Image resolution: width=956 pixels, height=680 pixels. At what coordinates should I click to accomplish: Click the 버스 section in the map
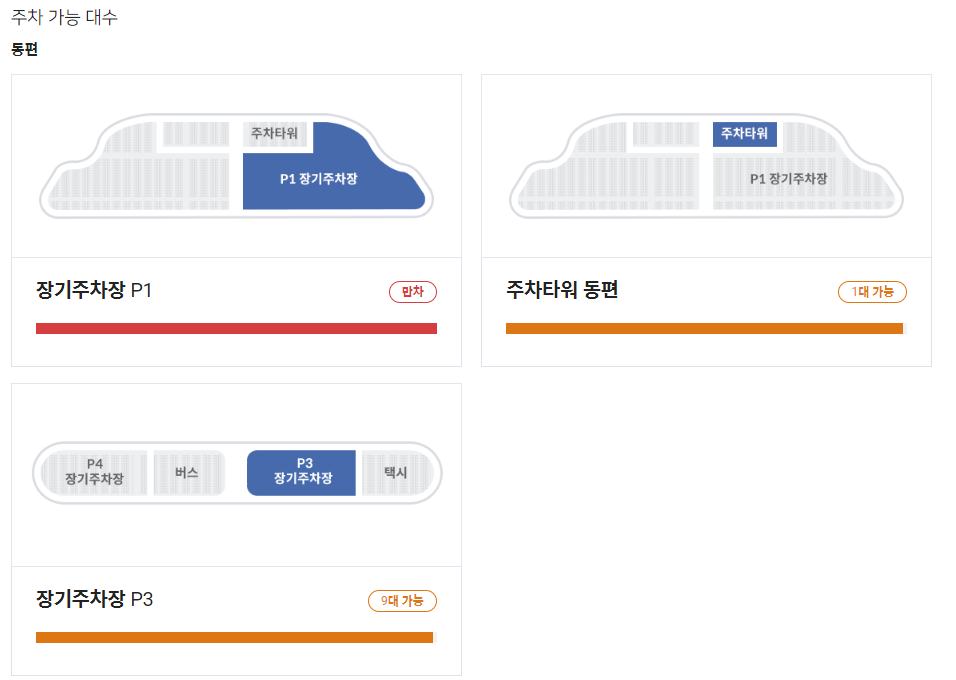point(188,473)
